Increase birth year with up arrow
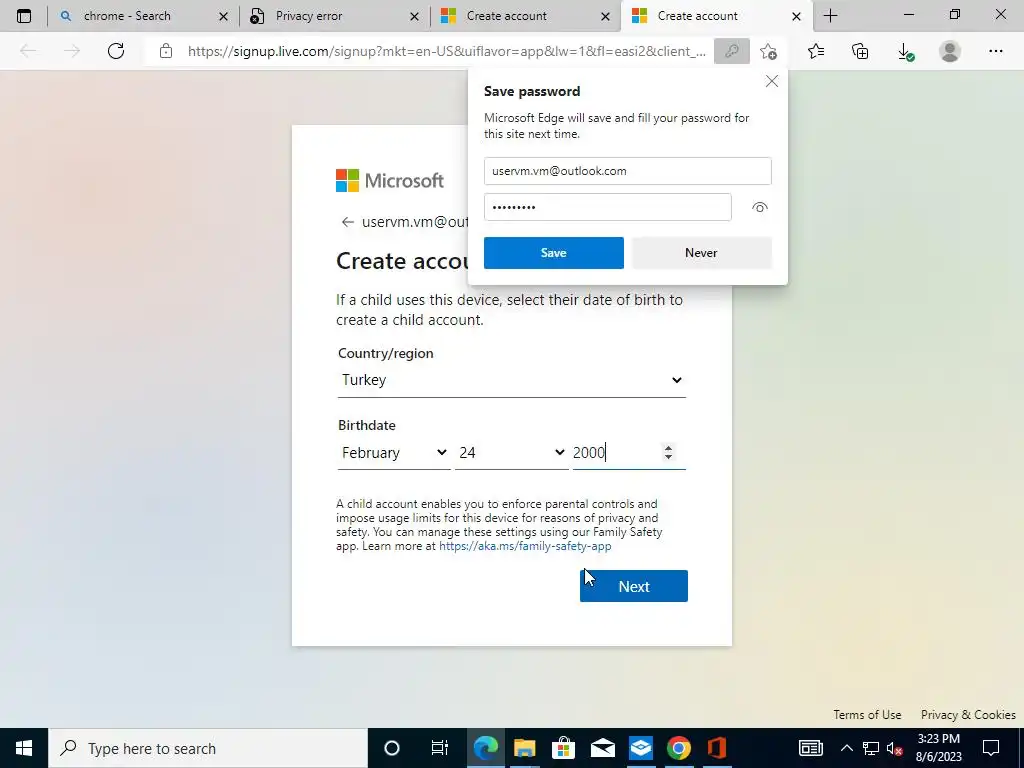 pos(667,447)
